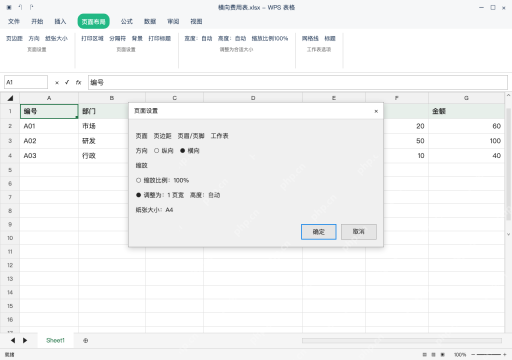Switch to 审阅 ribbon tab
This screenshot has width=512, height=360.
point(173,22)
